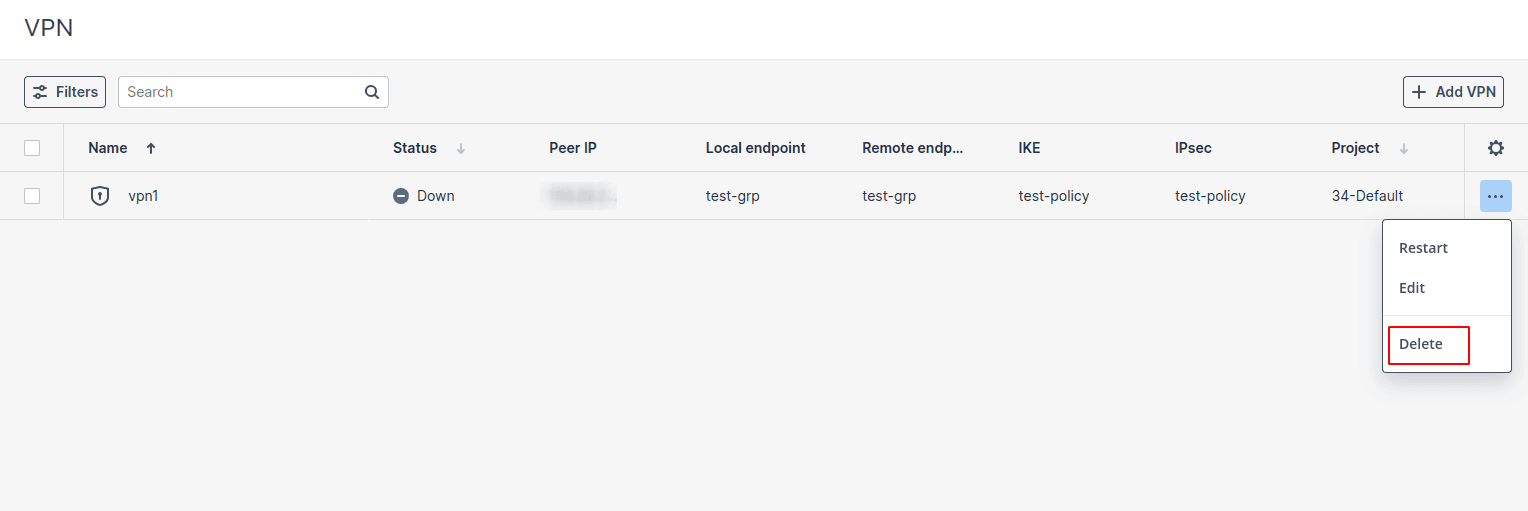
Task: Click the Local endpoint column header
Action: pyautogui.click(x=755, y=148)
